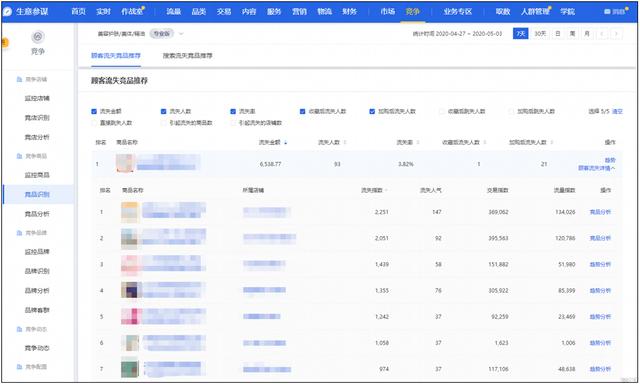Screen dimensions: 640x384
Task: Click the folder icon beside 竞争商品
Action: (19, 156)
